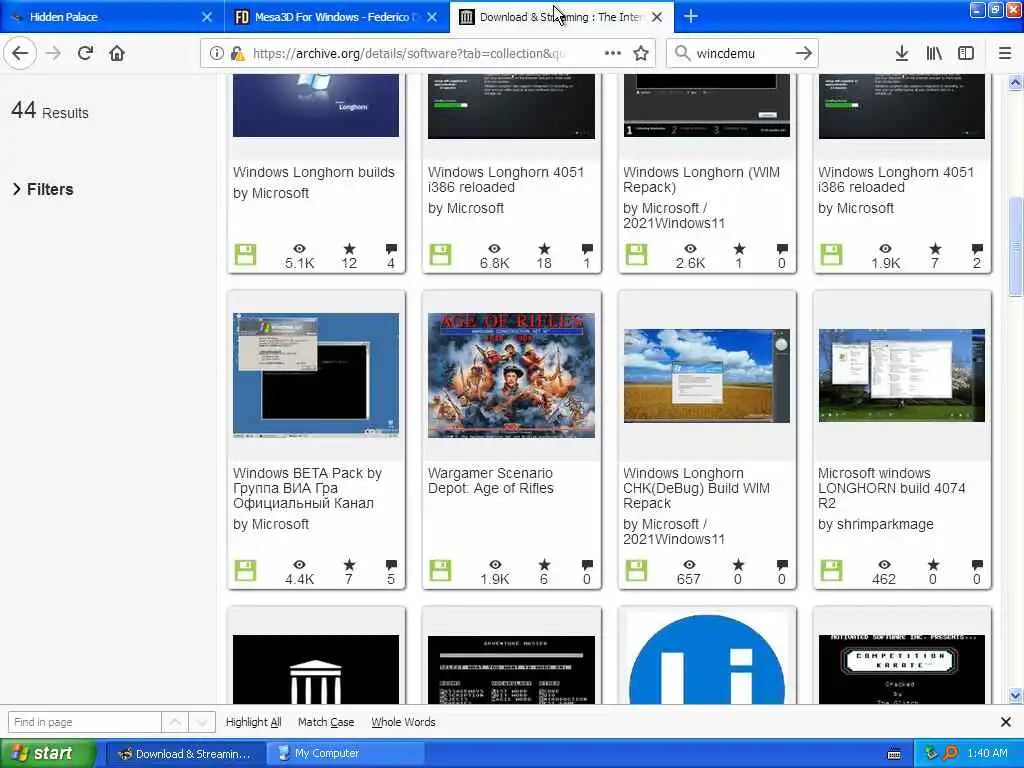Open Windows Longhorn CHK(DeBug) Build title

696,488
